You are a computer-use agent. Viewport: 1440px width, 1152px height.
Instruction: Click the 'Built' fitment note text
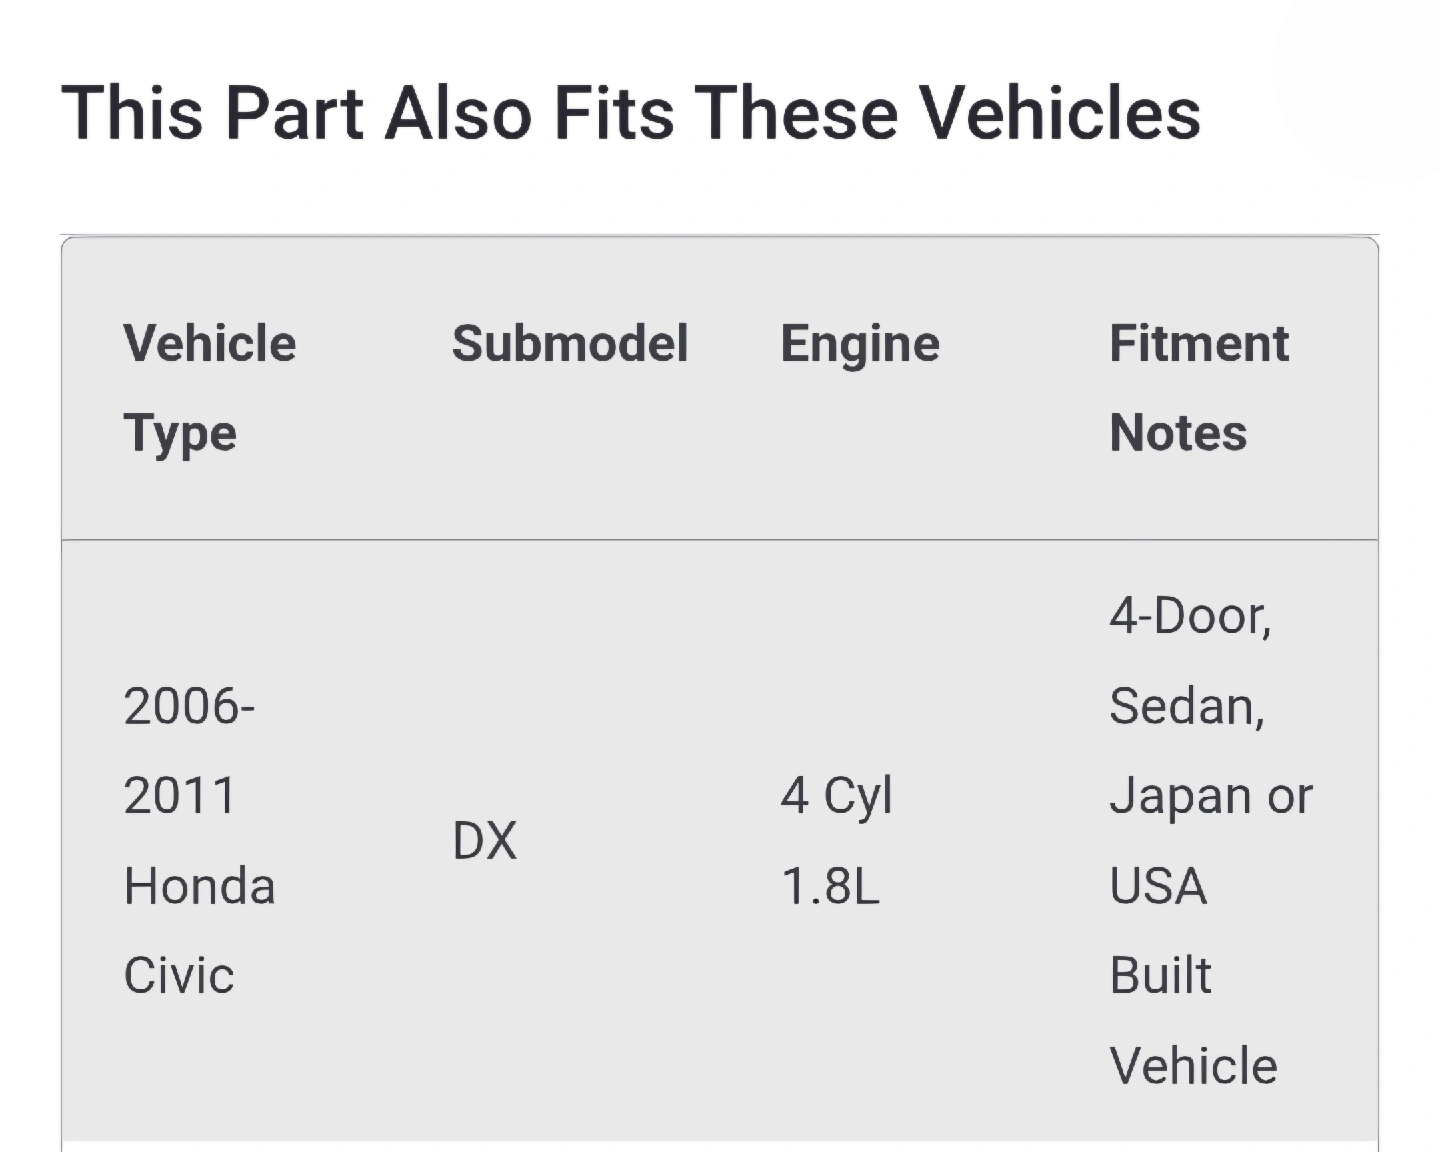(x=1160, y=976)
